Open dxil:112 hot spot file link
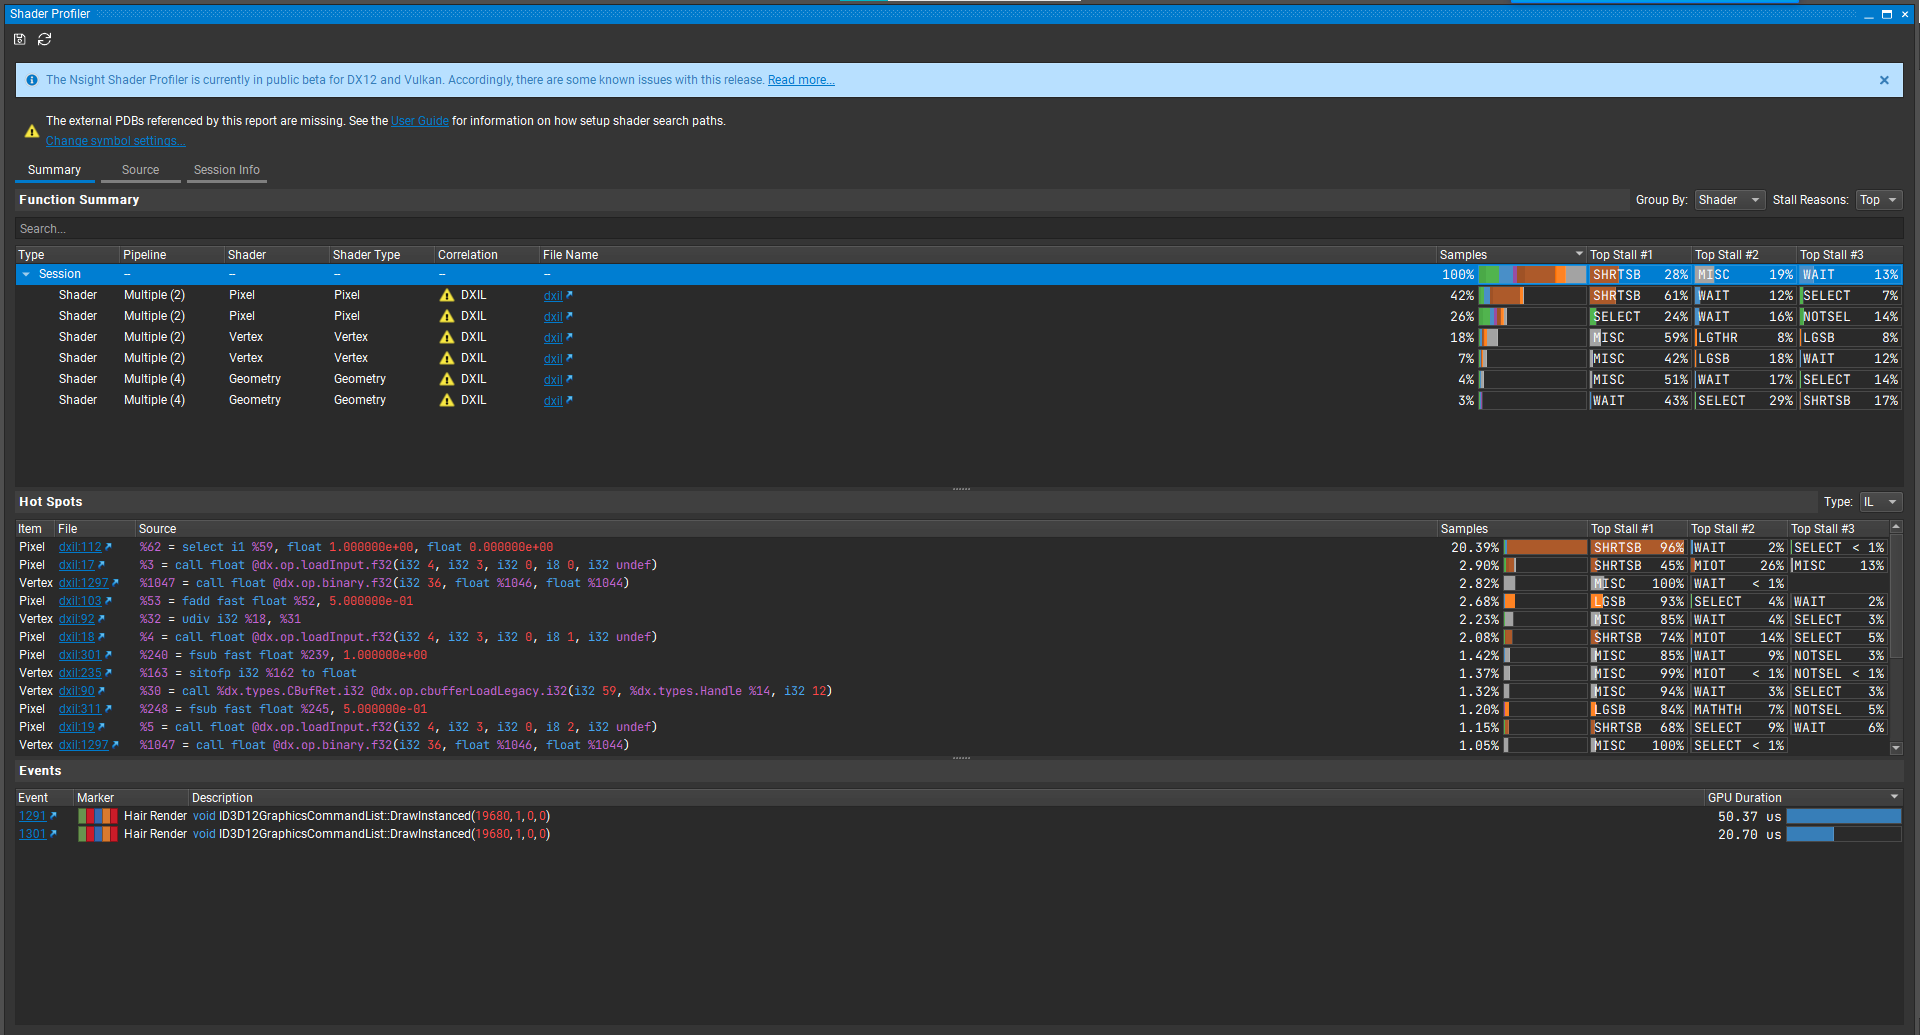This screenshot has width=1920, height=1035. (x=80, y=547)
